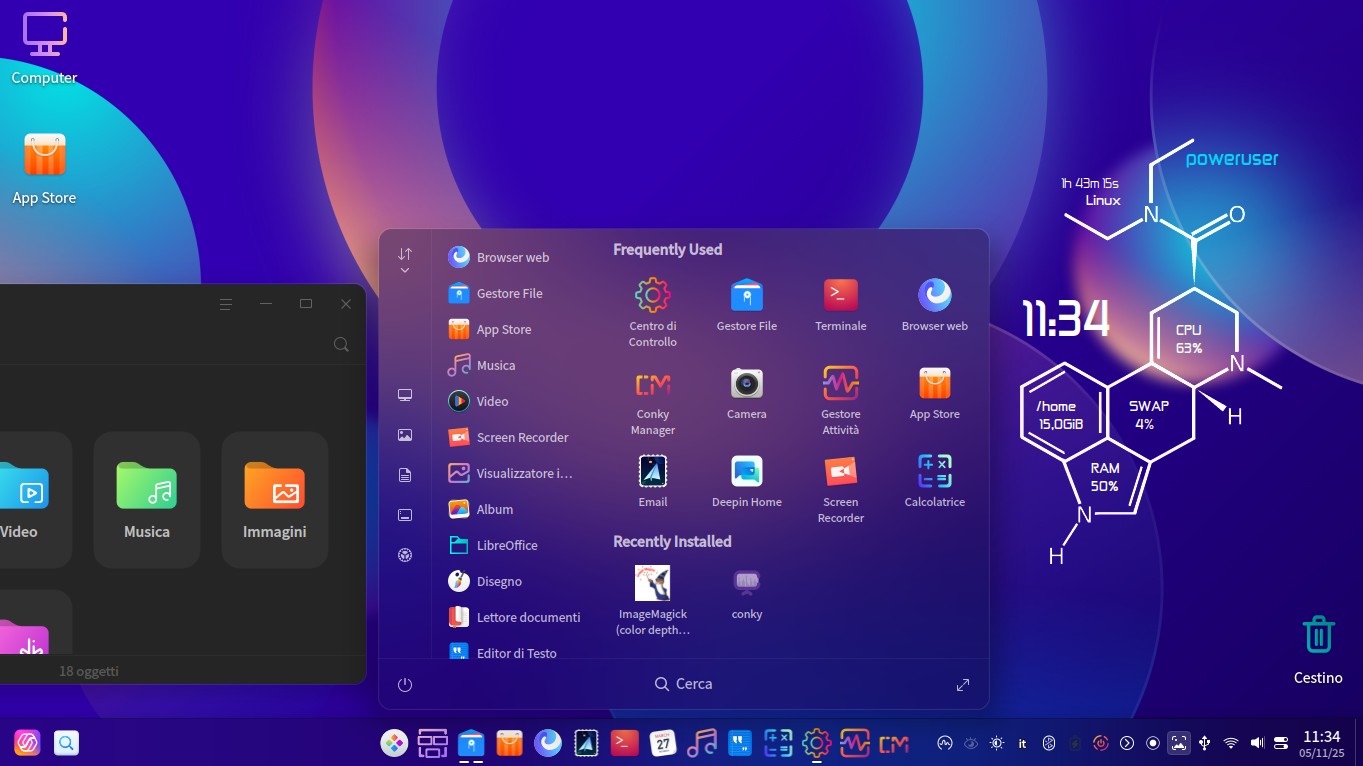Viewport: 1363px width, 766px height.
Task: Open Deepin Home app
Action: [747, 479]
